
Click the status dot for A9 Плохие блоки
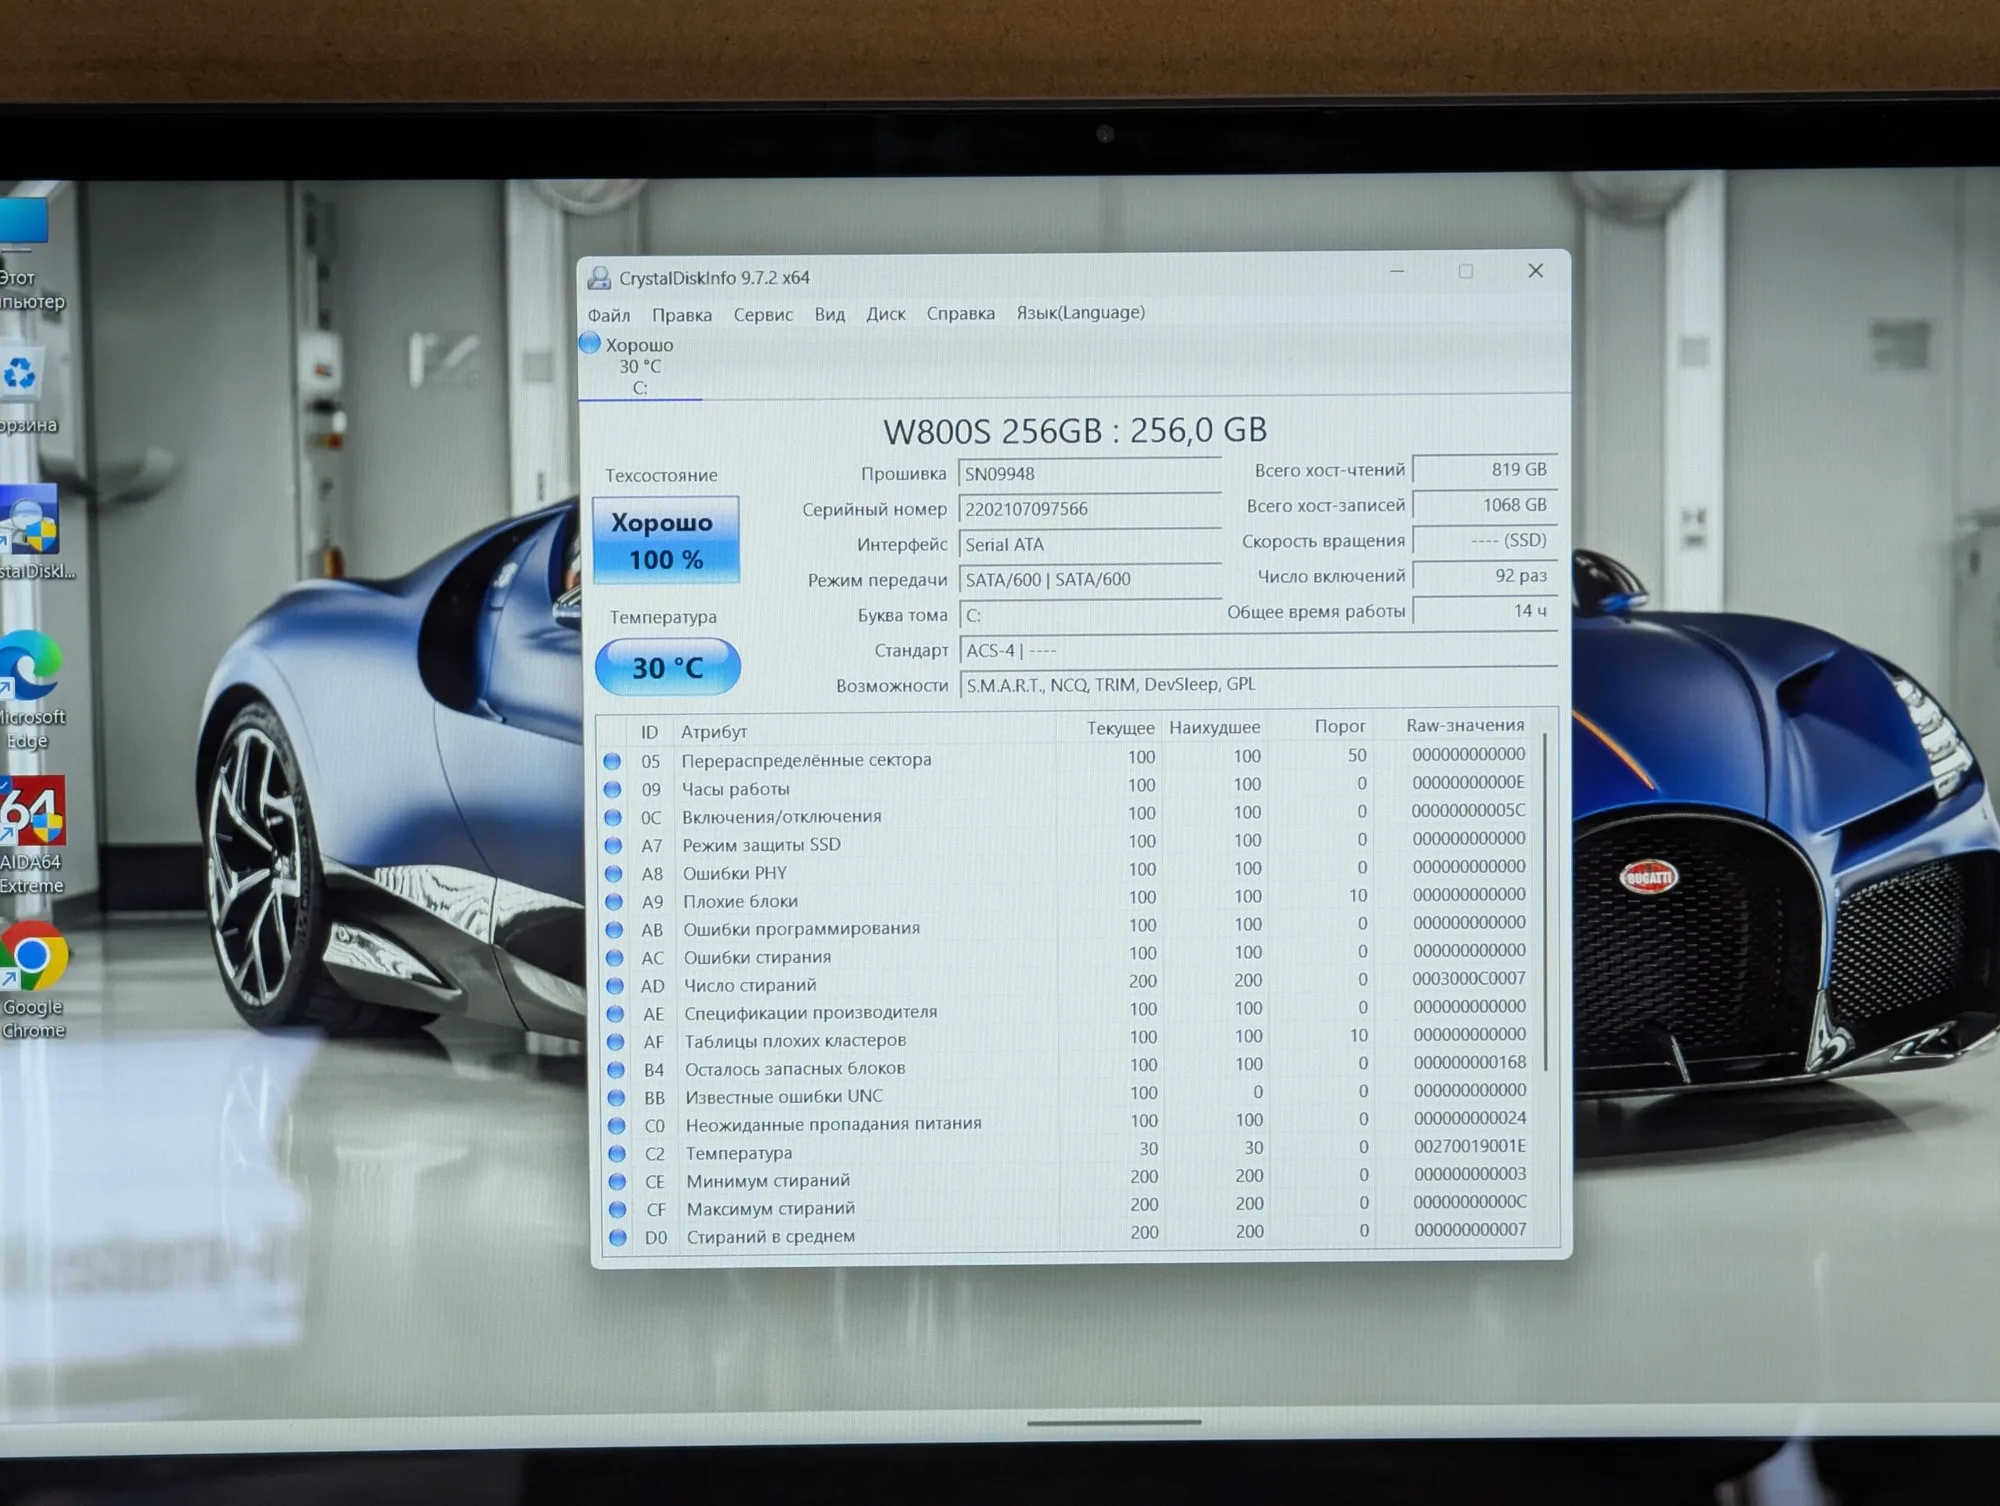point(614,901)
